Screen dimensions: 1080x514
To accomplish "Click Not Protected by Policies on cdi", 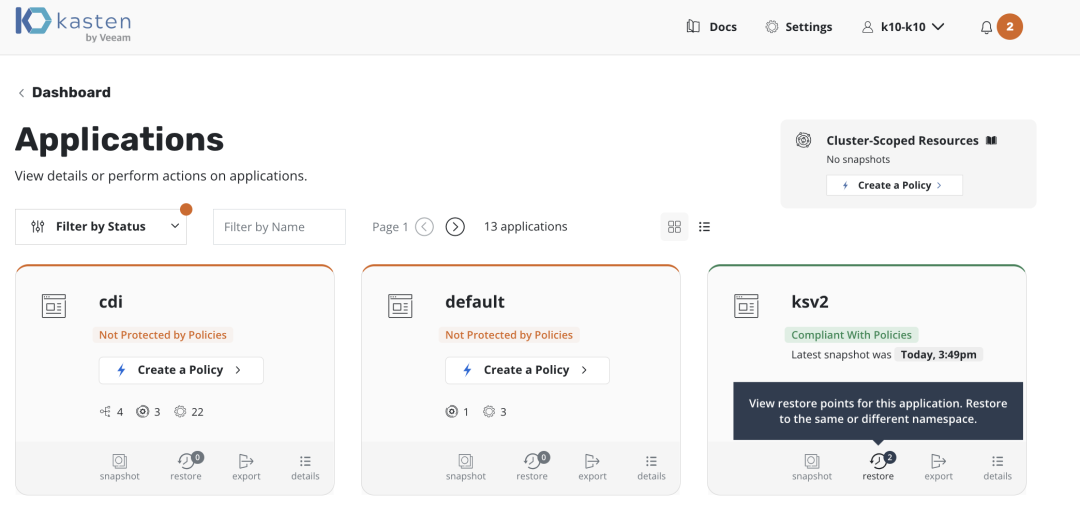I will [163, 335].
